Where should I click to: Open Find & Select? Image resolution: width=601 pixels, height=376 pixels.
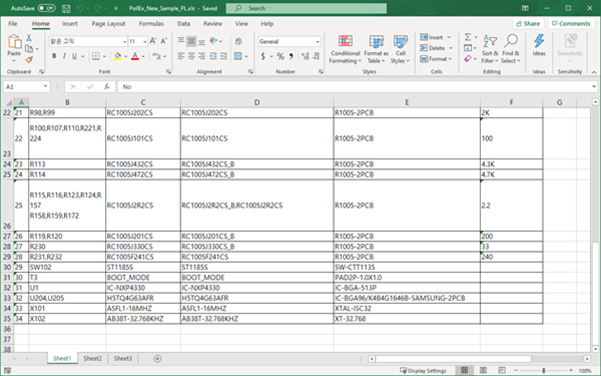tap(511, 49)
